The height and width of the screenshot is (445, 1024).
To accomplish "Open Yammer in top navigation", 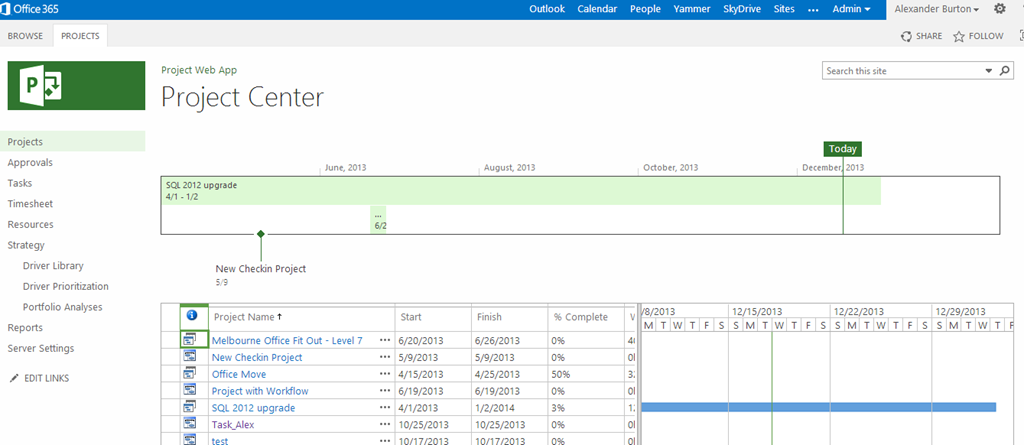I will [x=692, y=9].
